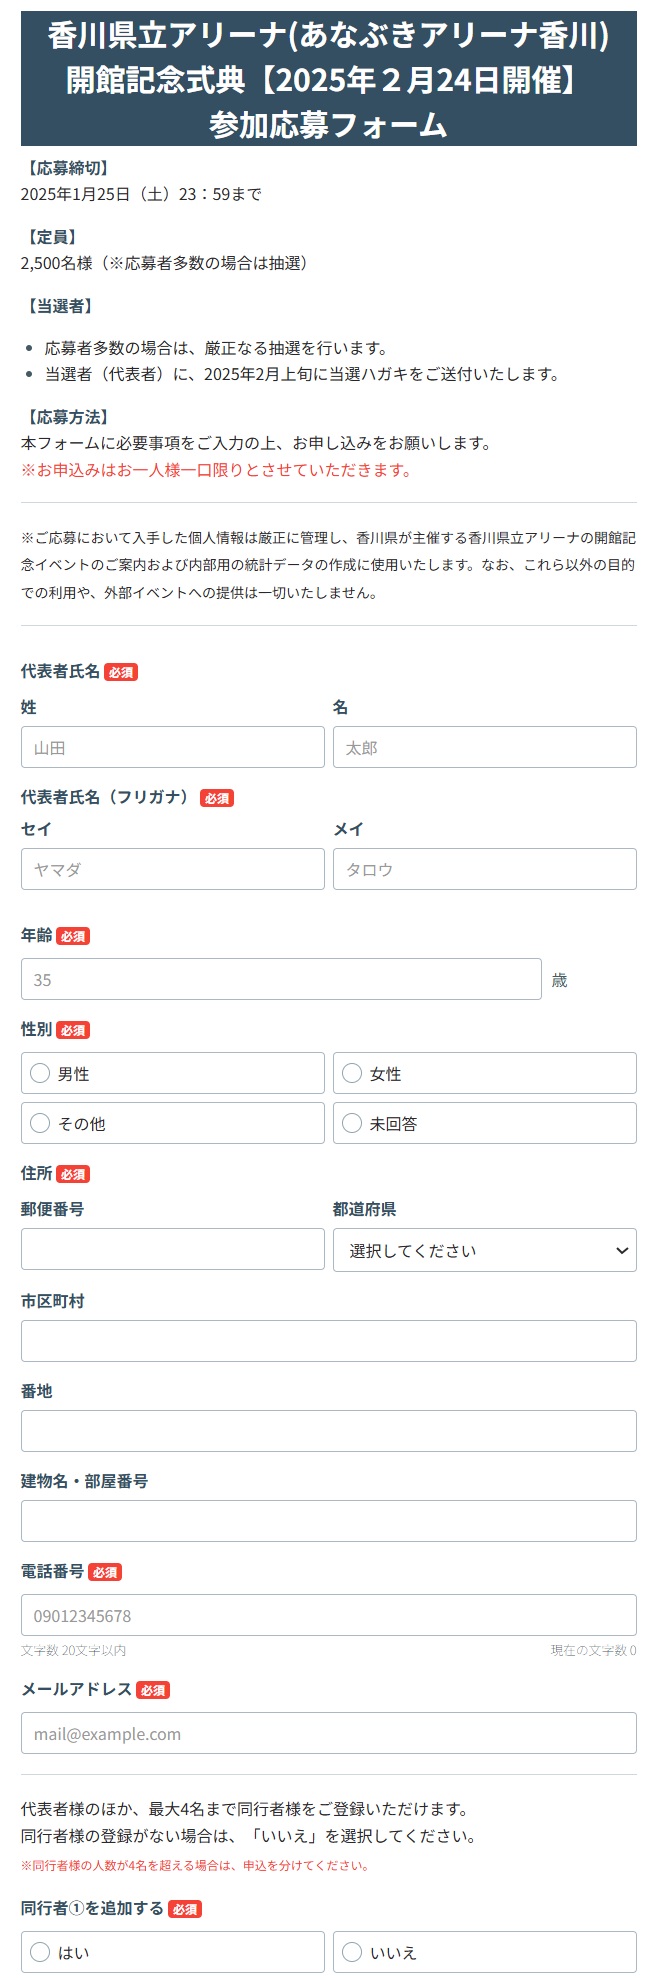Click the メイ furigana field with タロウ placeholder
Viewport: 654px width, 1978px height.
(485, 869)
